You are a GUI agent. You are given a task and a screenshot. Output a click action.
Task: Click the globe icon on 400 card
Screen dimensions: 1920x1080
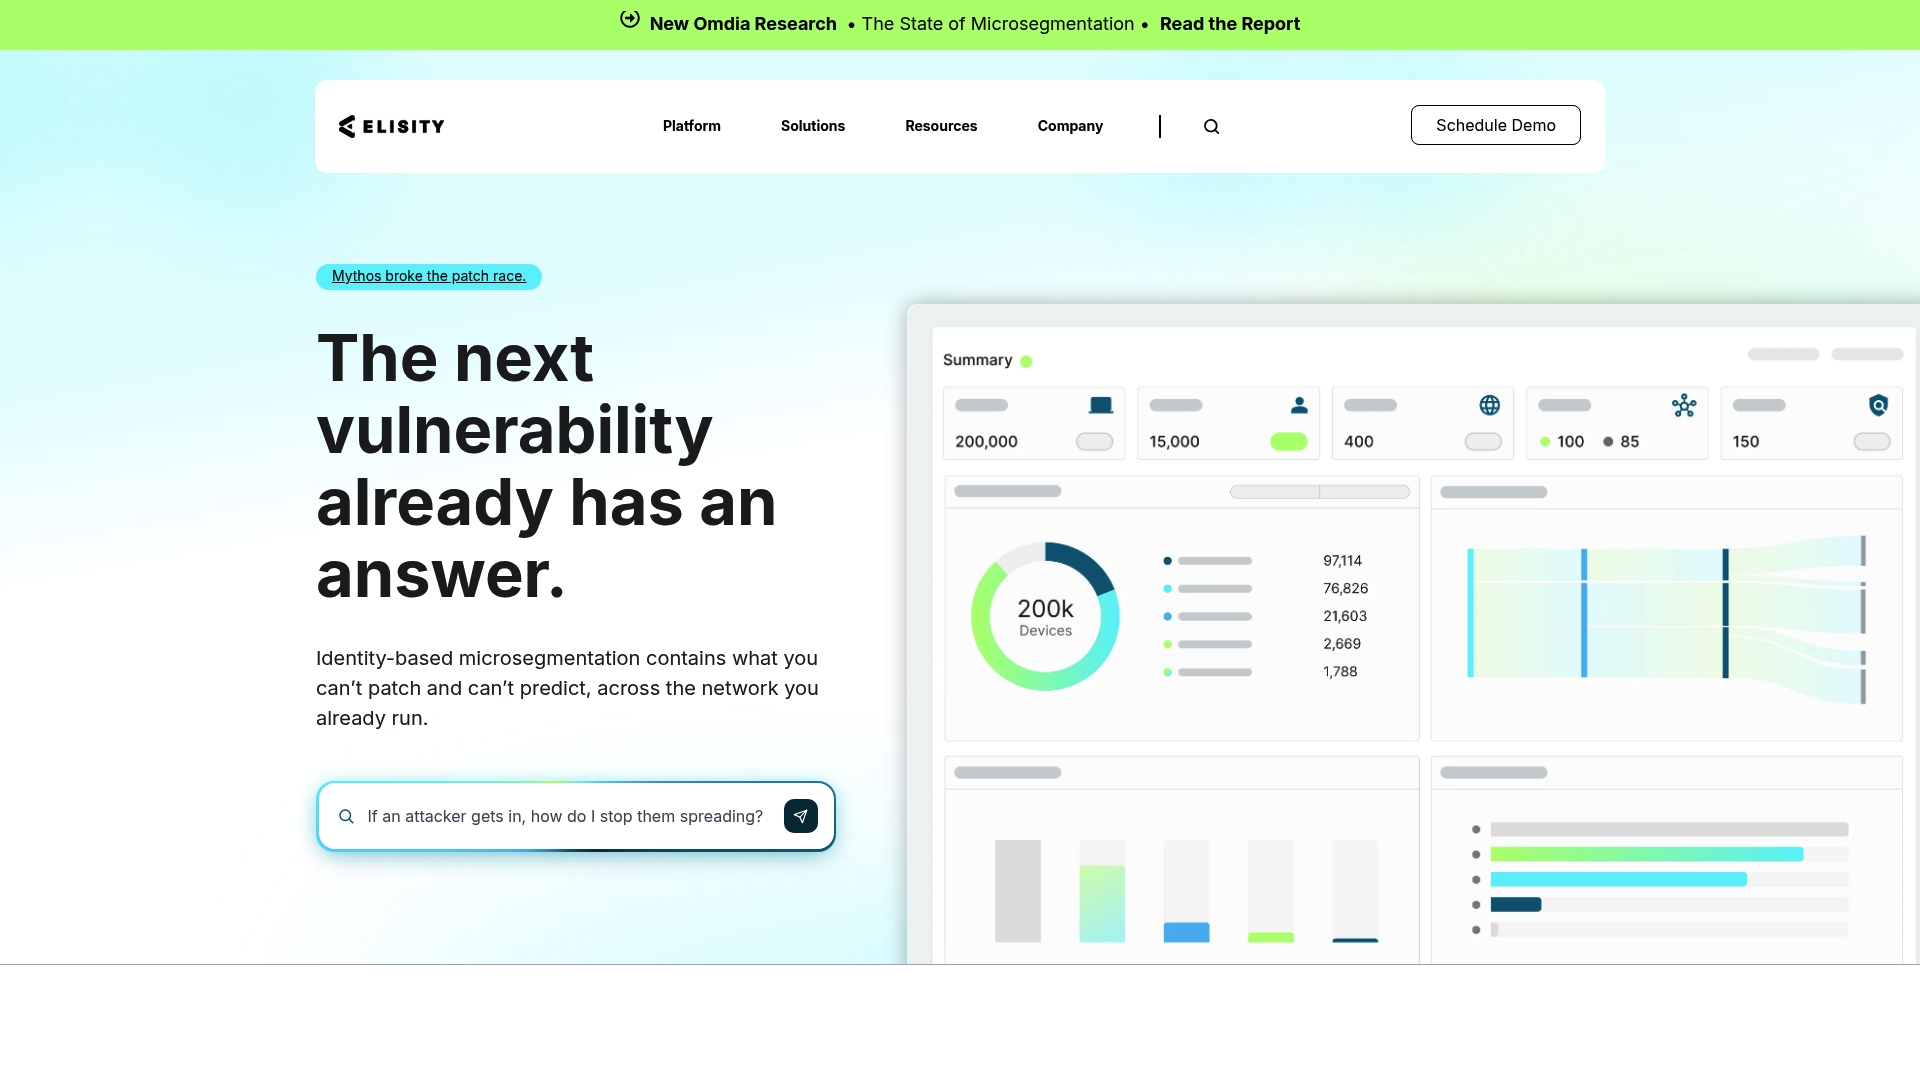tap(1489, 405)
